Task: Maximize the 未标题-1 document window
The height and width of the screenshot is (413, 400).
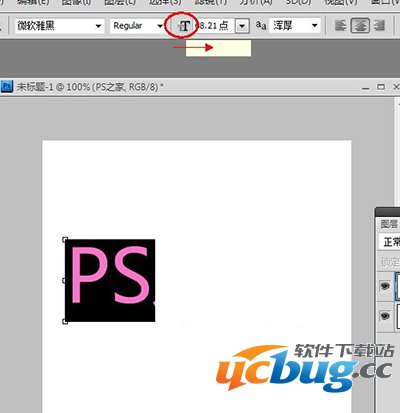Action: pyautogui.click(x=381, y=87)
